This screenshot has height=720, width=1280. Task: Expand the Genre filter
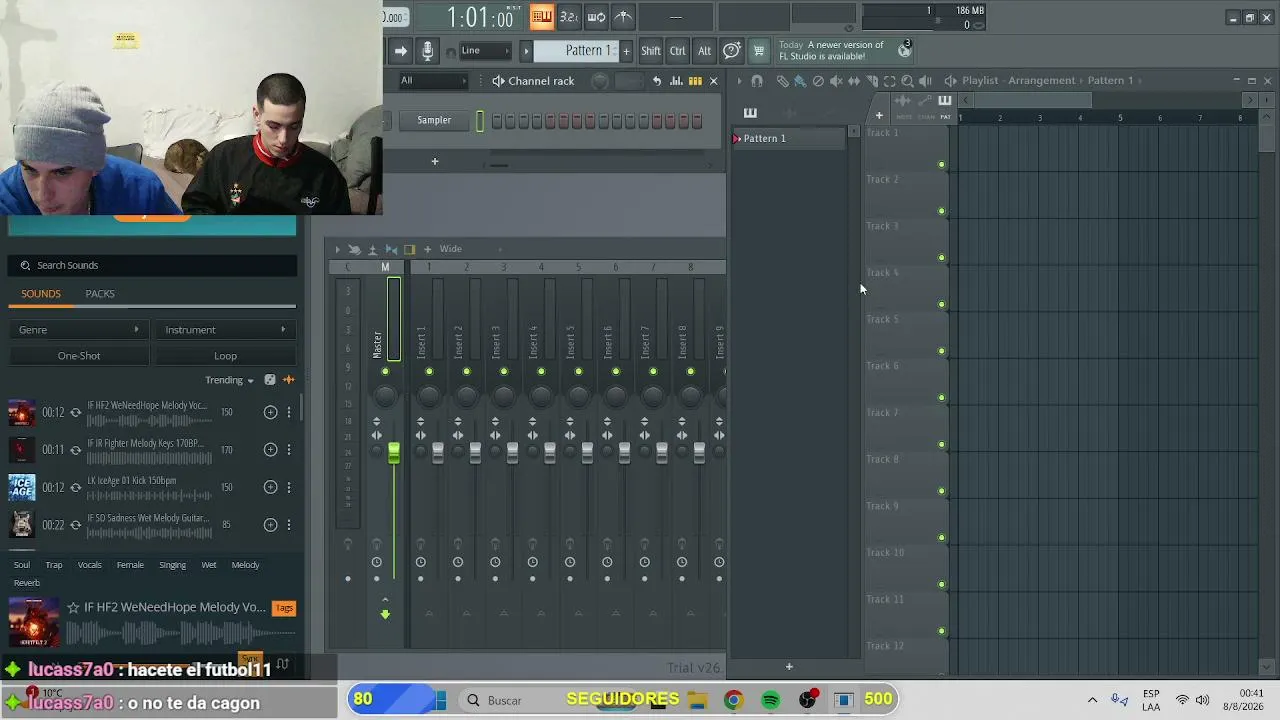79,330
